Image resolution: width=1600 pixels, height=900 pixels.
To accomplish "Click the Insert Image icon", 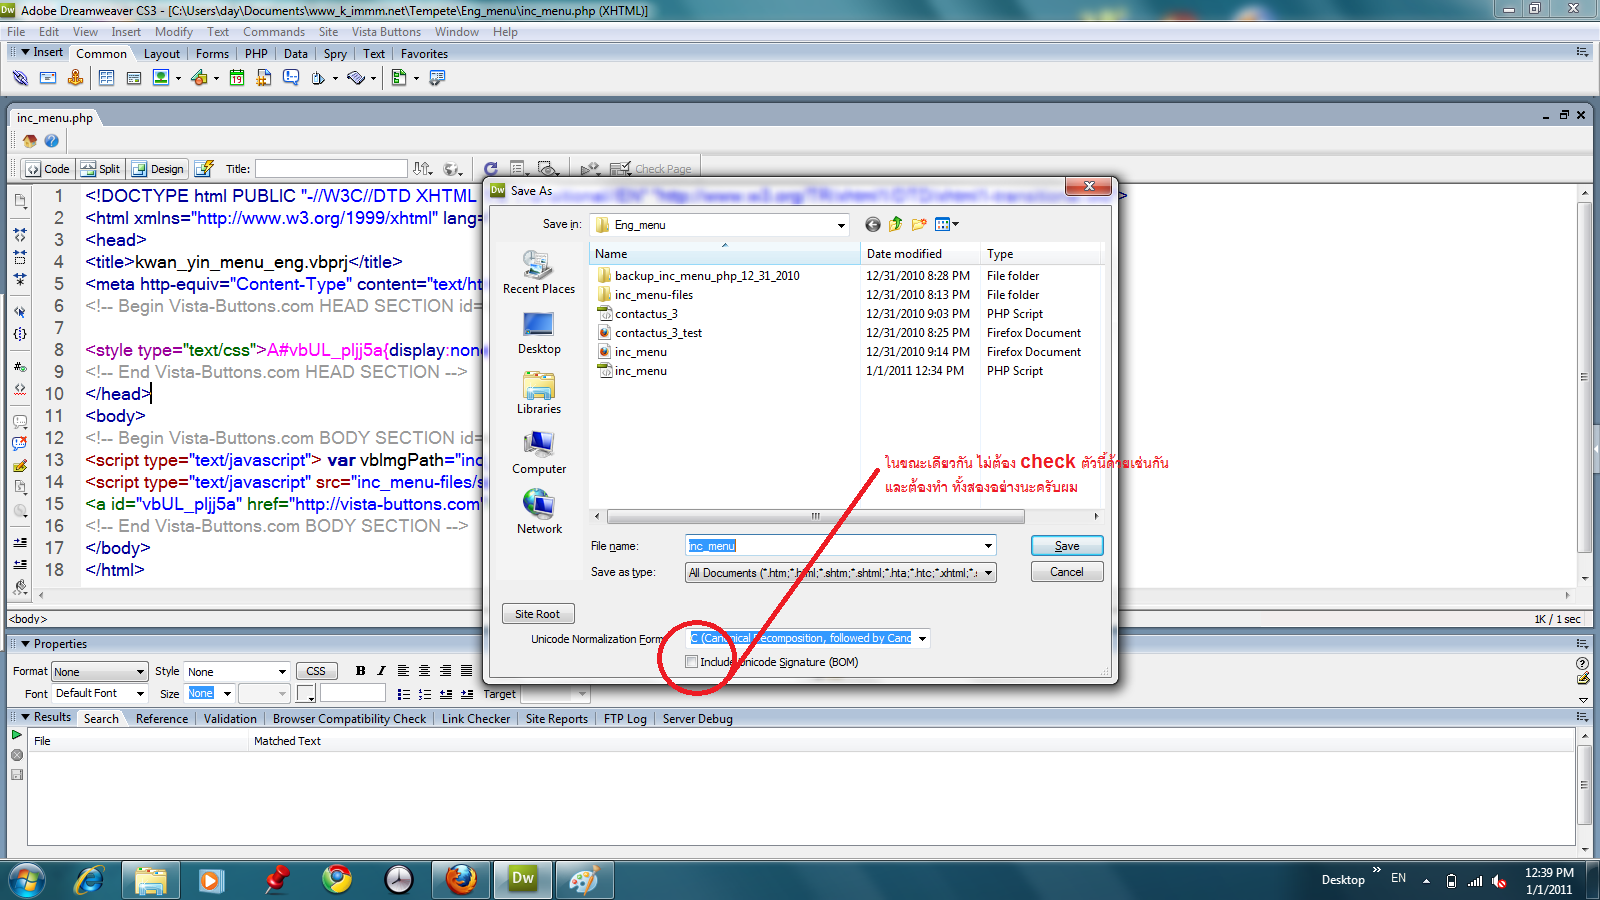I will (x=160, y=78).
